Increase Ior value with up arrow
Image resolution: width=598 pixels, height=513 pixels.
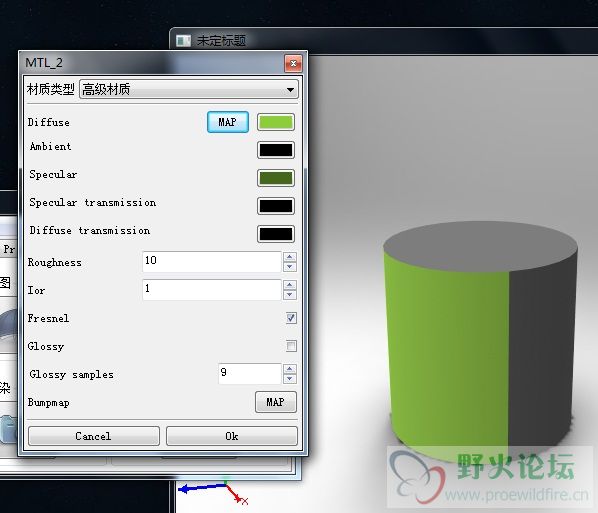pyautogui.click(x=289, y=285)
